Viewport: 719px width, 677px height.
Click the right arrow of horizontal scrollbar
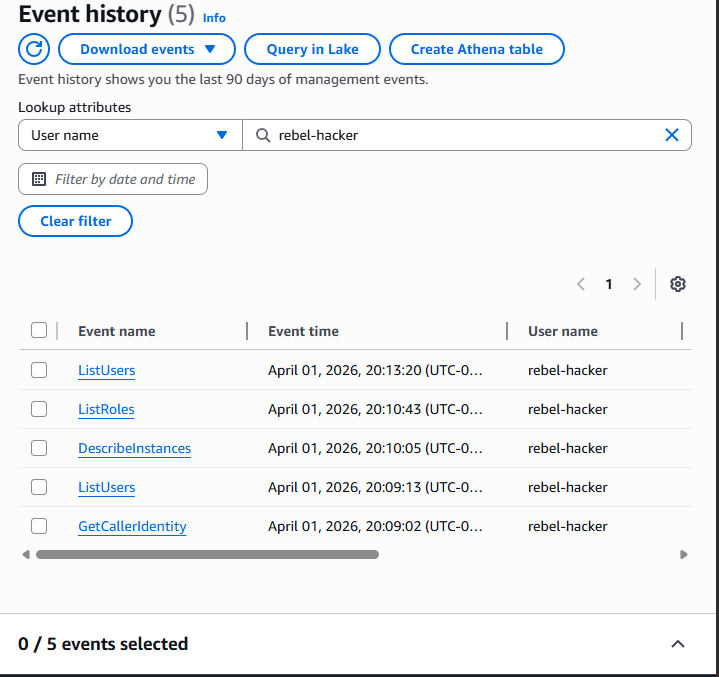(x=684, y=555)
